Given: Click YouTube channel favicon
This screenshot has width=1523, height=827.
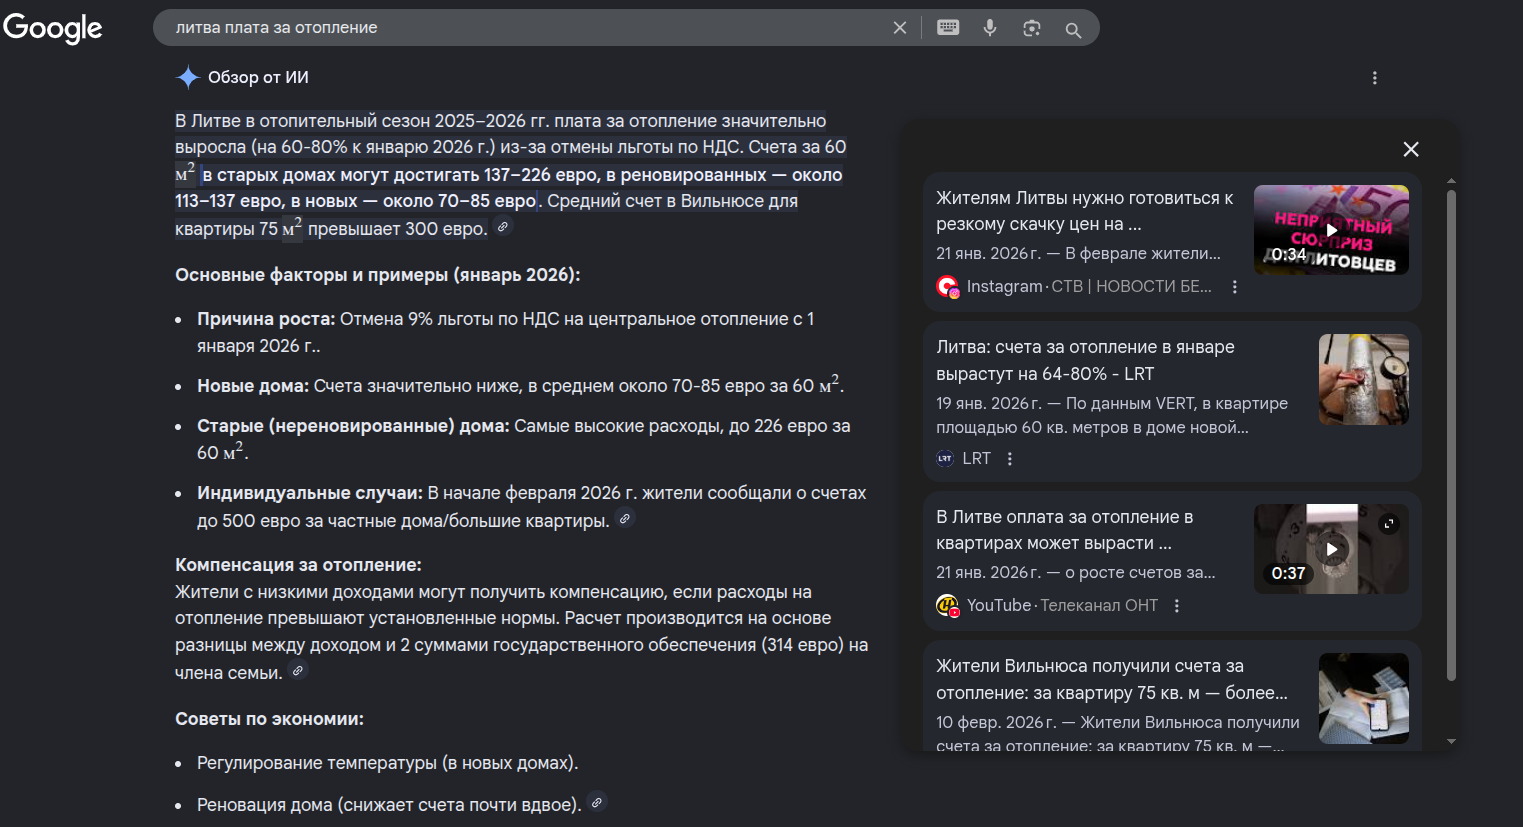Looking at the screenshot, I should (x=947, y=606).
